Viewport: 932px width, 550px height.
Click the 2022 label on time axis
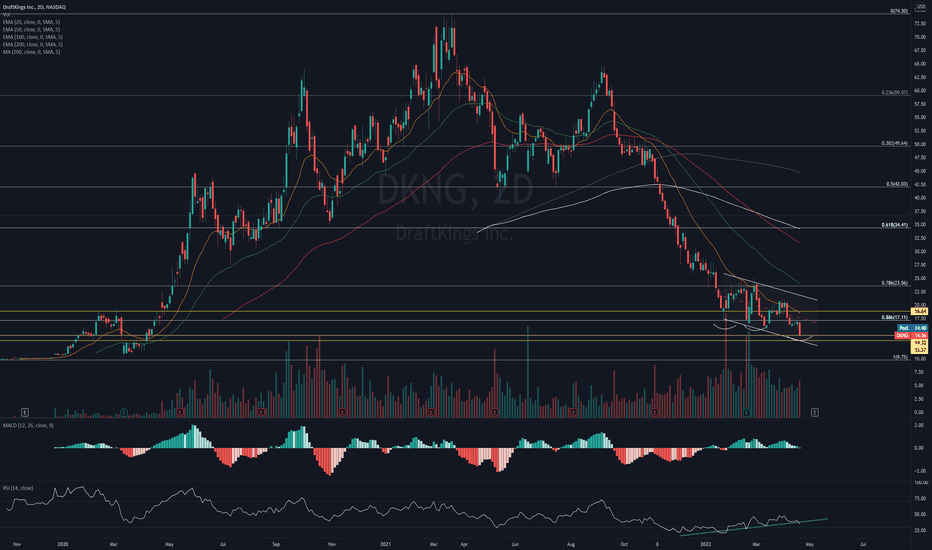706,544
